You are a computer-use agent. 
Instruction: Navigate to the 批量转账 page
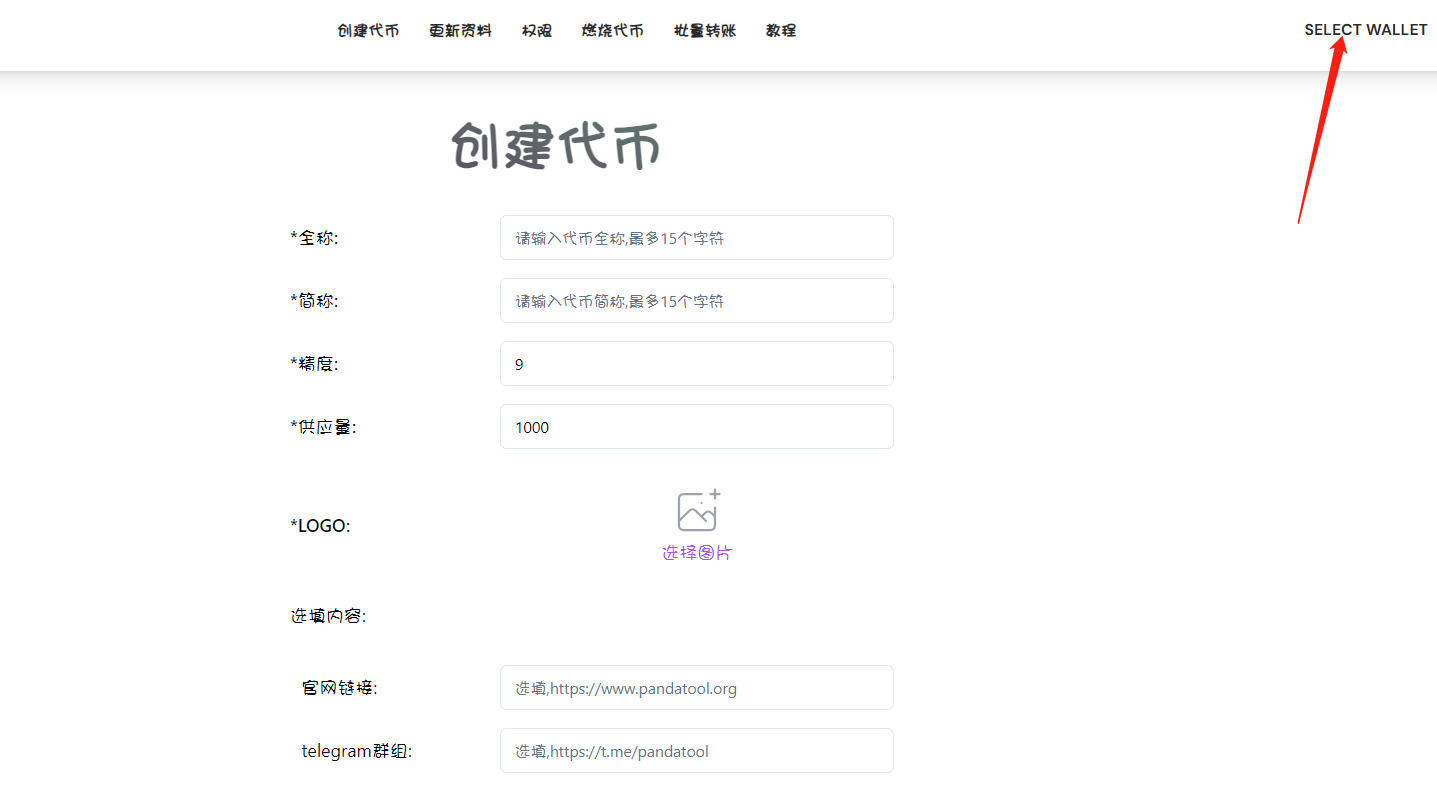(x=705, y=31)
